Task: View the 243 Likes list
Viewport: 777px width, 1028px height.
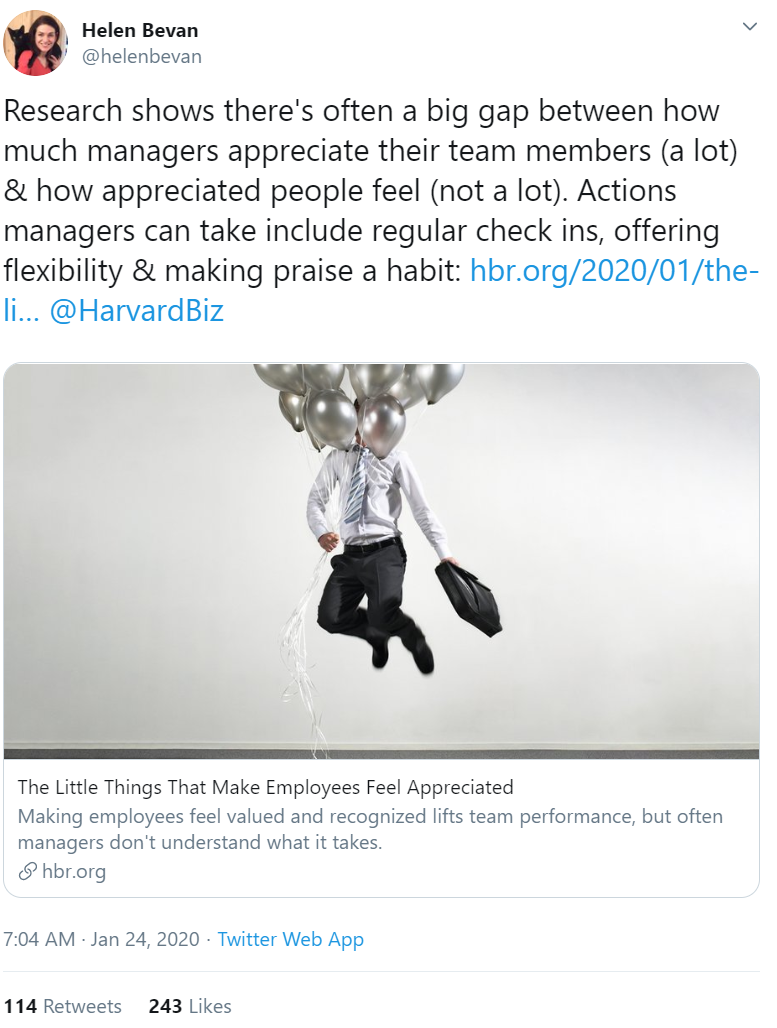Action: click(x=190, y=1006)
